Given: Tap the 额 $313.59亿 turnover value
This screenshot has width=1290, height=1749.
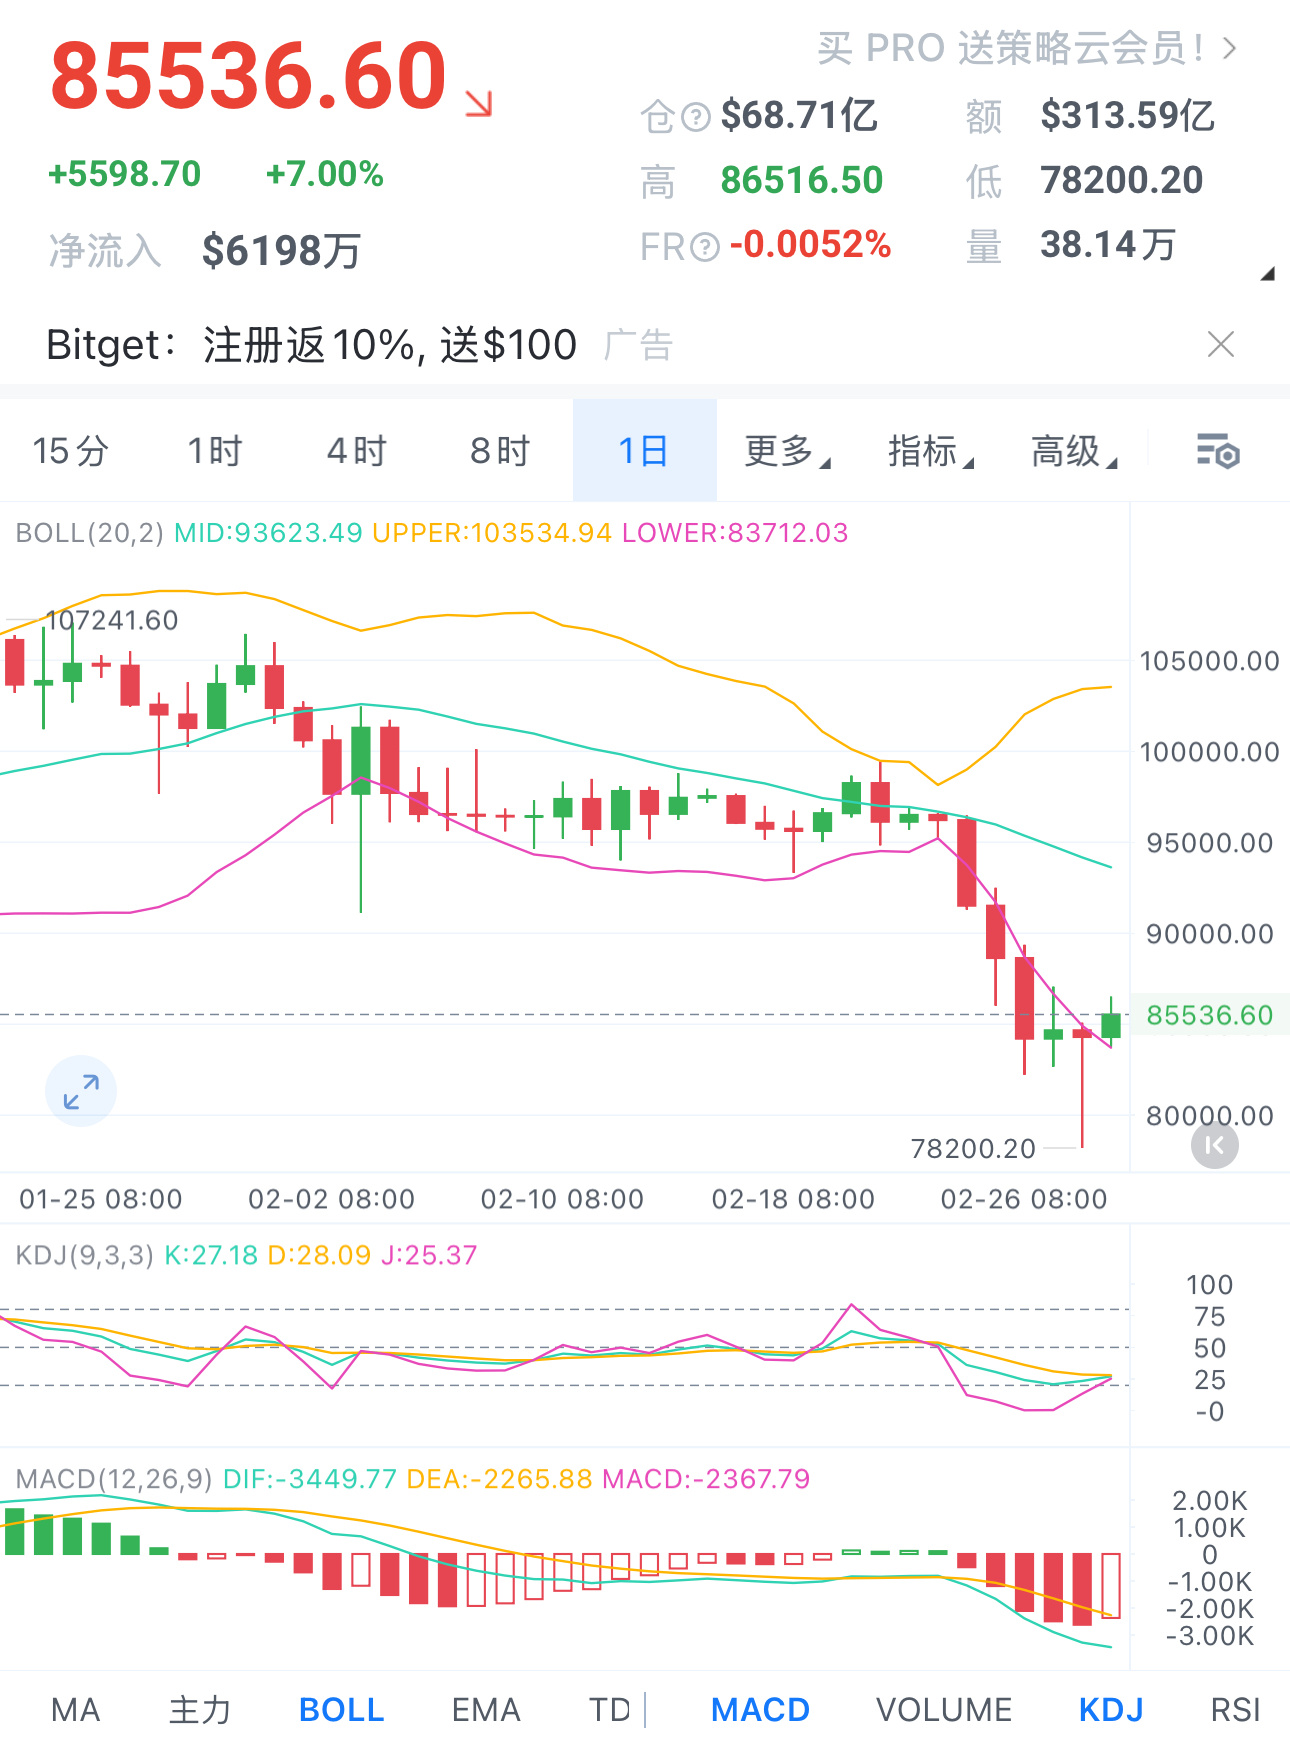Looking at the screenshot, I should tap(1128, 116).
